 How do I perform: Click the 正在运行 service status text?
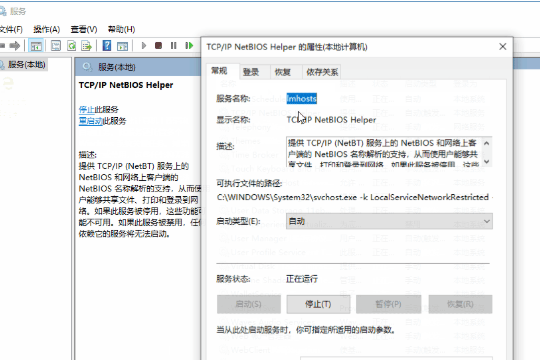click(x=302, y=279)
